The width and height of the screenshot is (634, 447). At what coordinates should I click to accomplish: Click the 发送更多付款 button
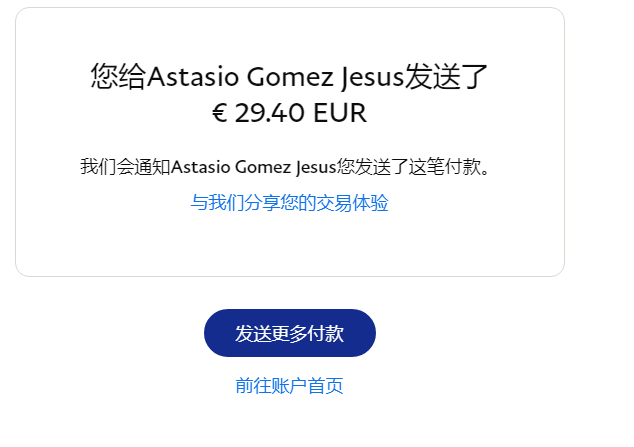click(x=290, y=333)
